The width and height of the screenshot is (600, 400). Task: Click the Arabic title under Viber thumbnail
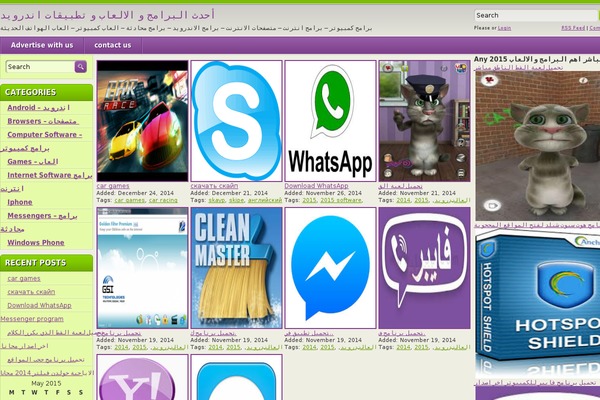coord(402,333)
